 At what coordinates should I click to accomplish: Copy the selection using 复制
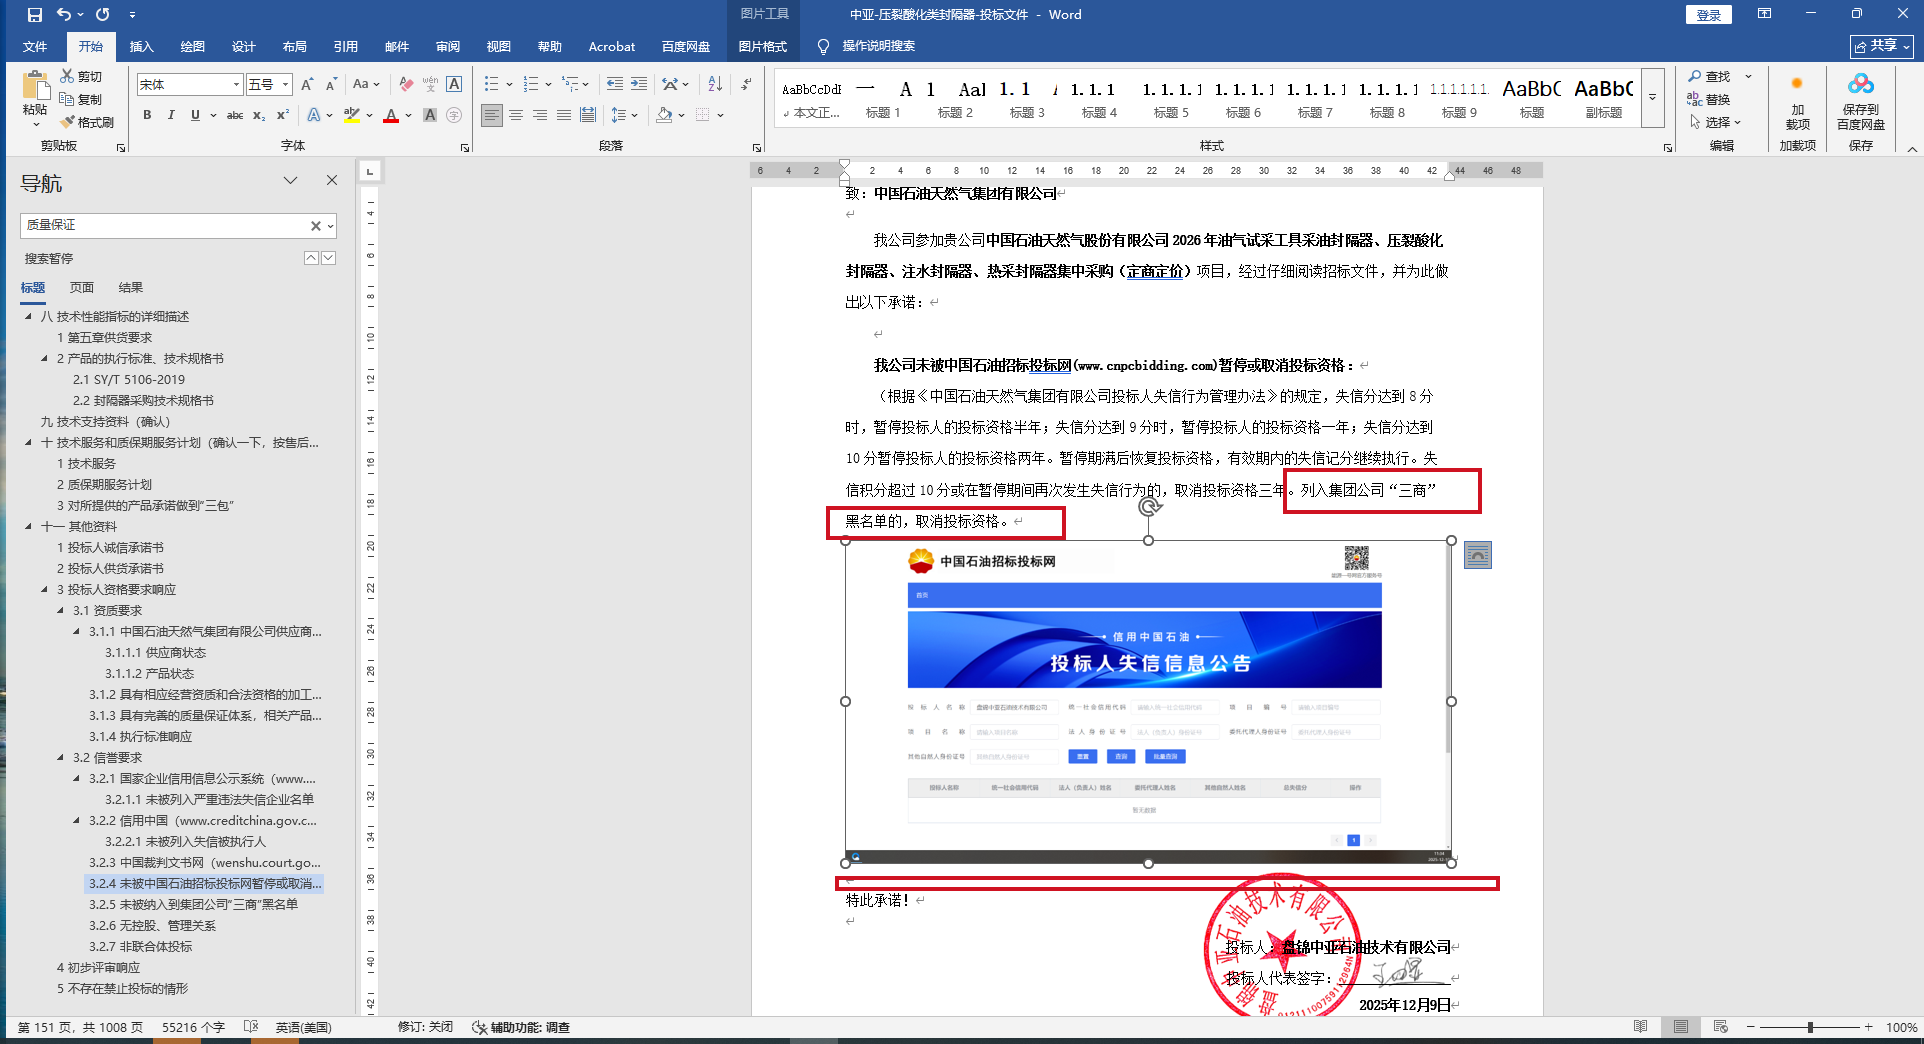[81, 99]
